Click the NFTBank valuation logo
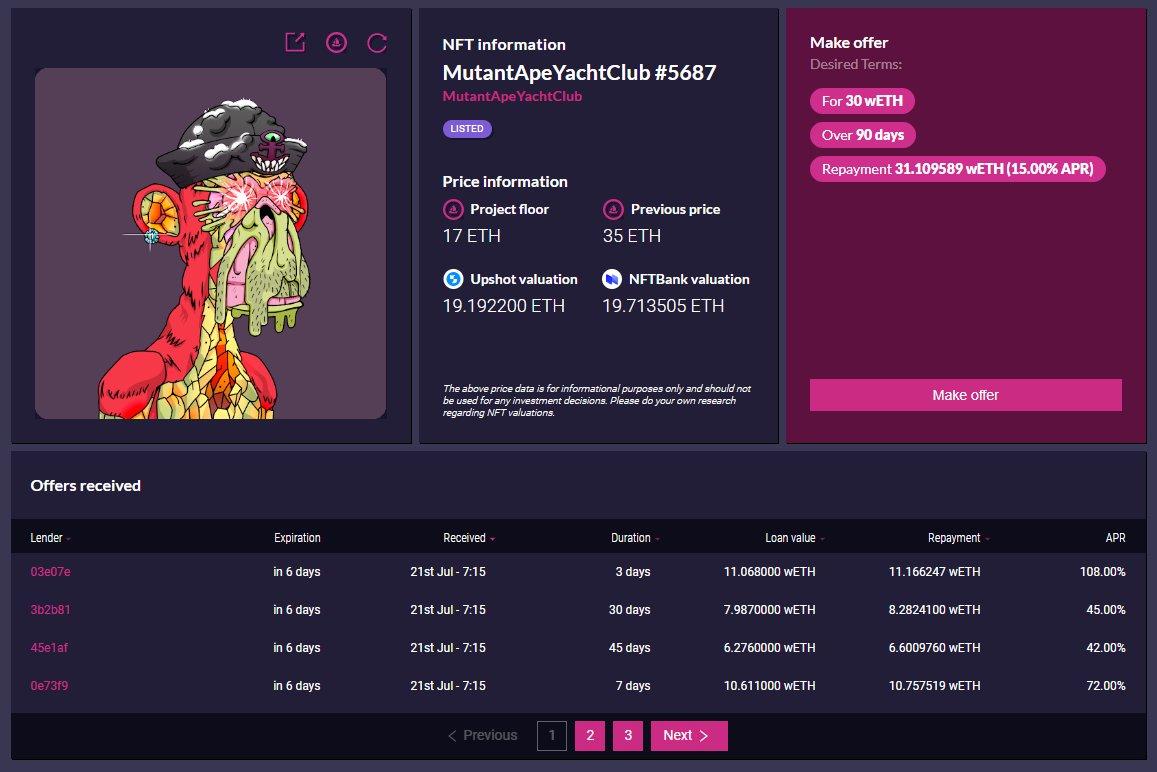 pos(613,279)
